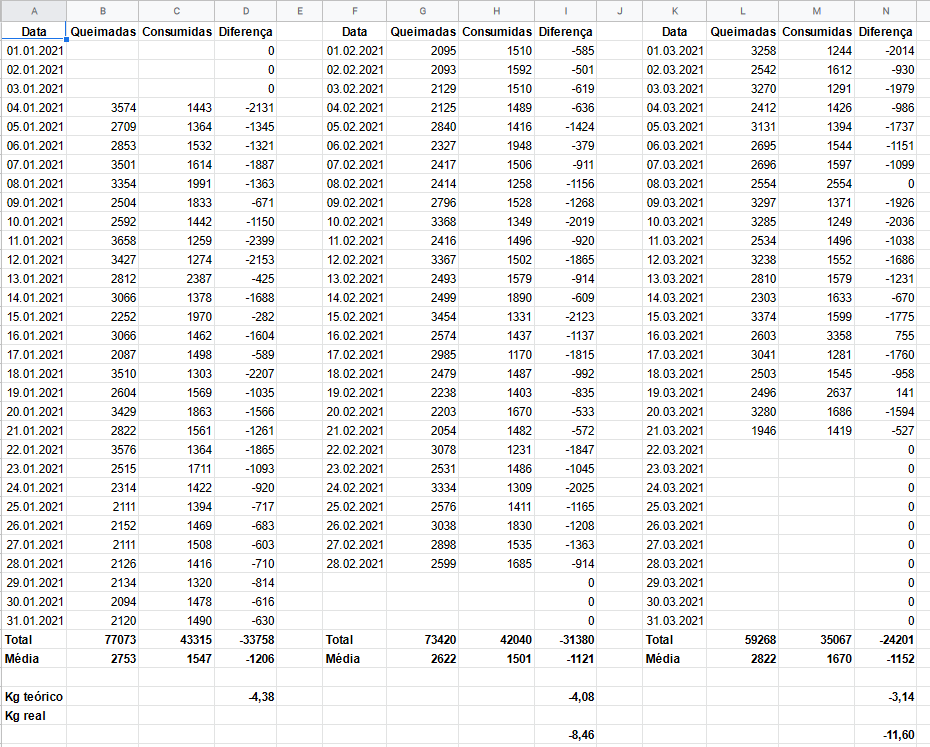
Task: Click the 'Kg teórico' label cell
Action: coord(33,696)
